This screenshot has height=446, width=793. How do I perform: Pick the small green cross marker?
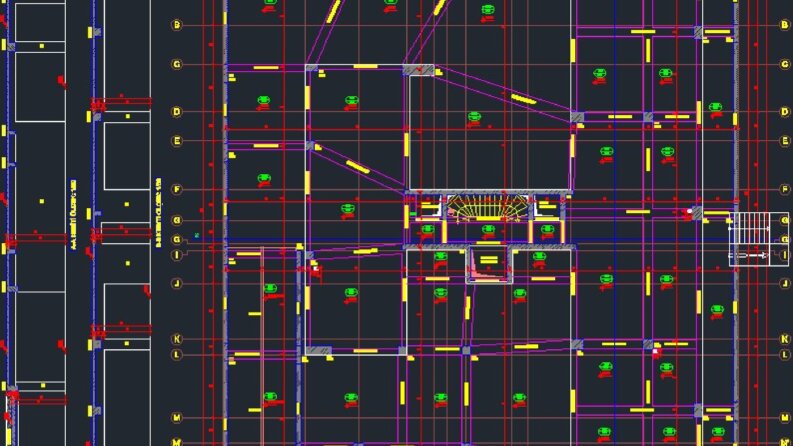pyautogui.click(x=197, y=235)
